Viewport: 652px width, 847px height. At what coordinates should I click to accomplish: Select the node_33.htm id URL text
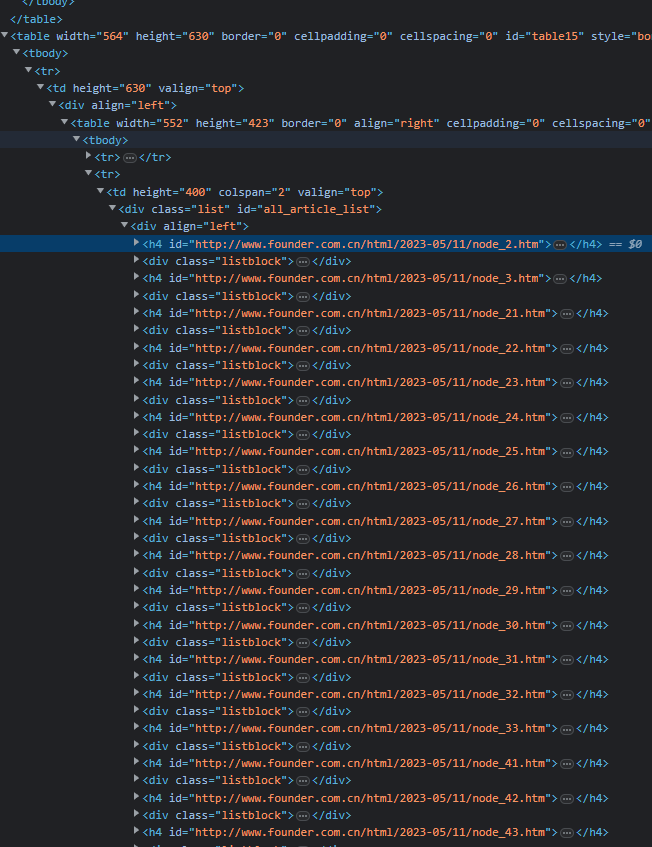click(x=370, y=729)
